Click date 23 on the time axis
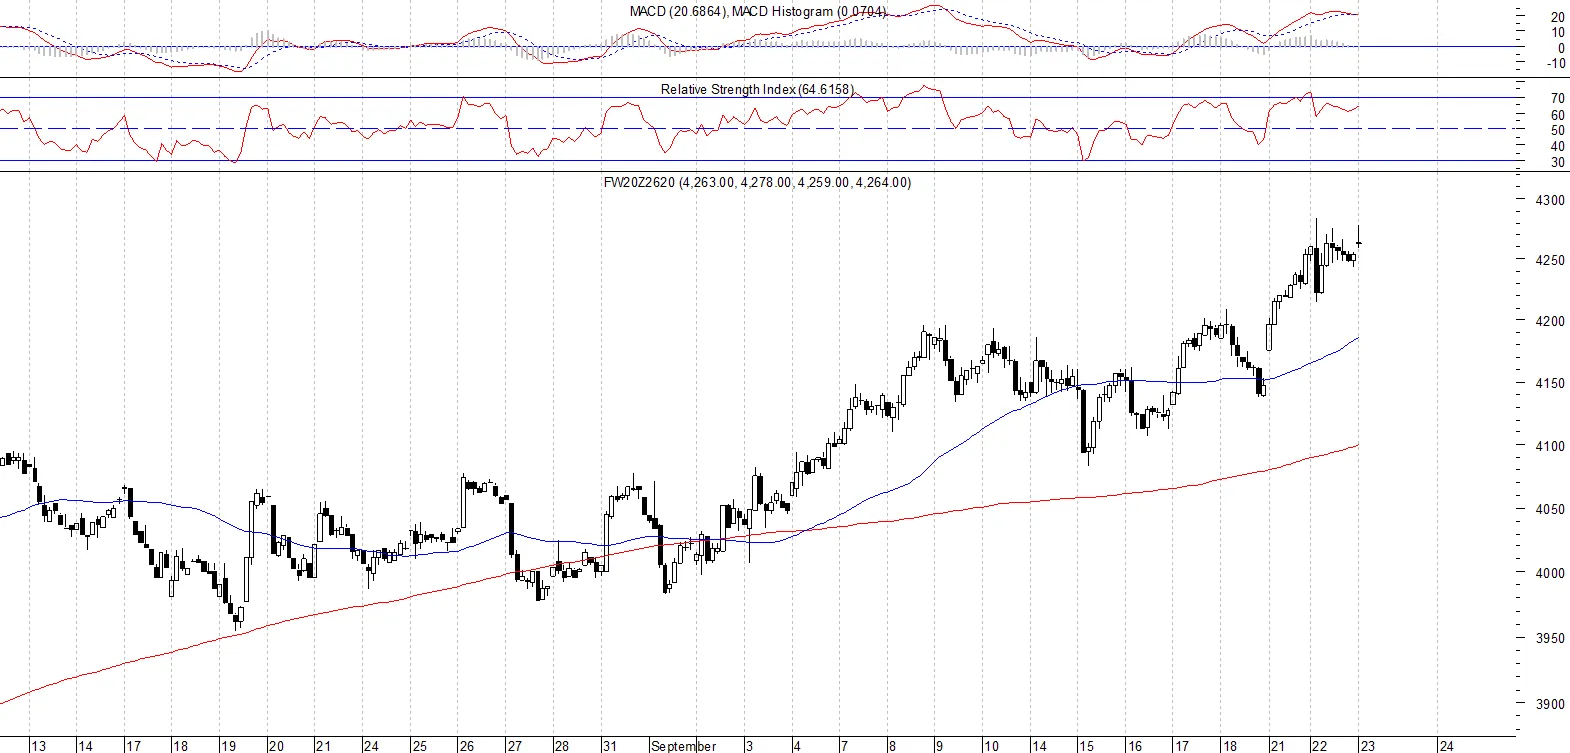 1367,746
